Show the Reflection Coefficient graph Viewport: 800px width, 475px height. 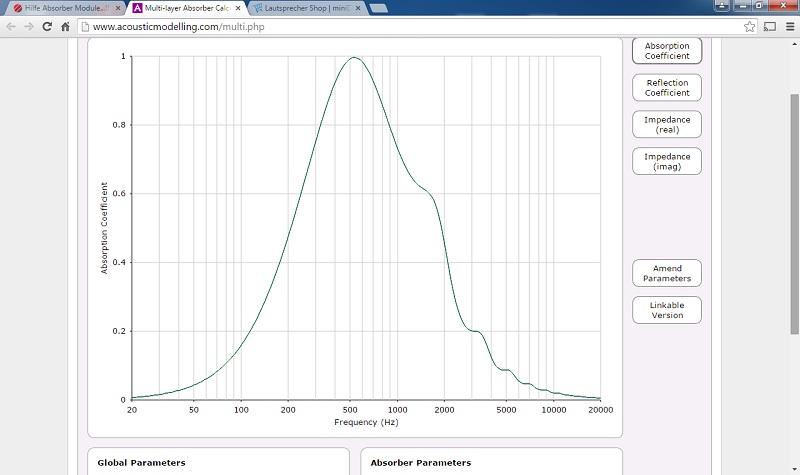click(667, 88)
